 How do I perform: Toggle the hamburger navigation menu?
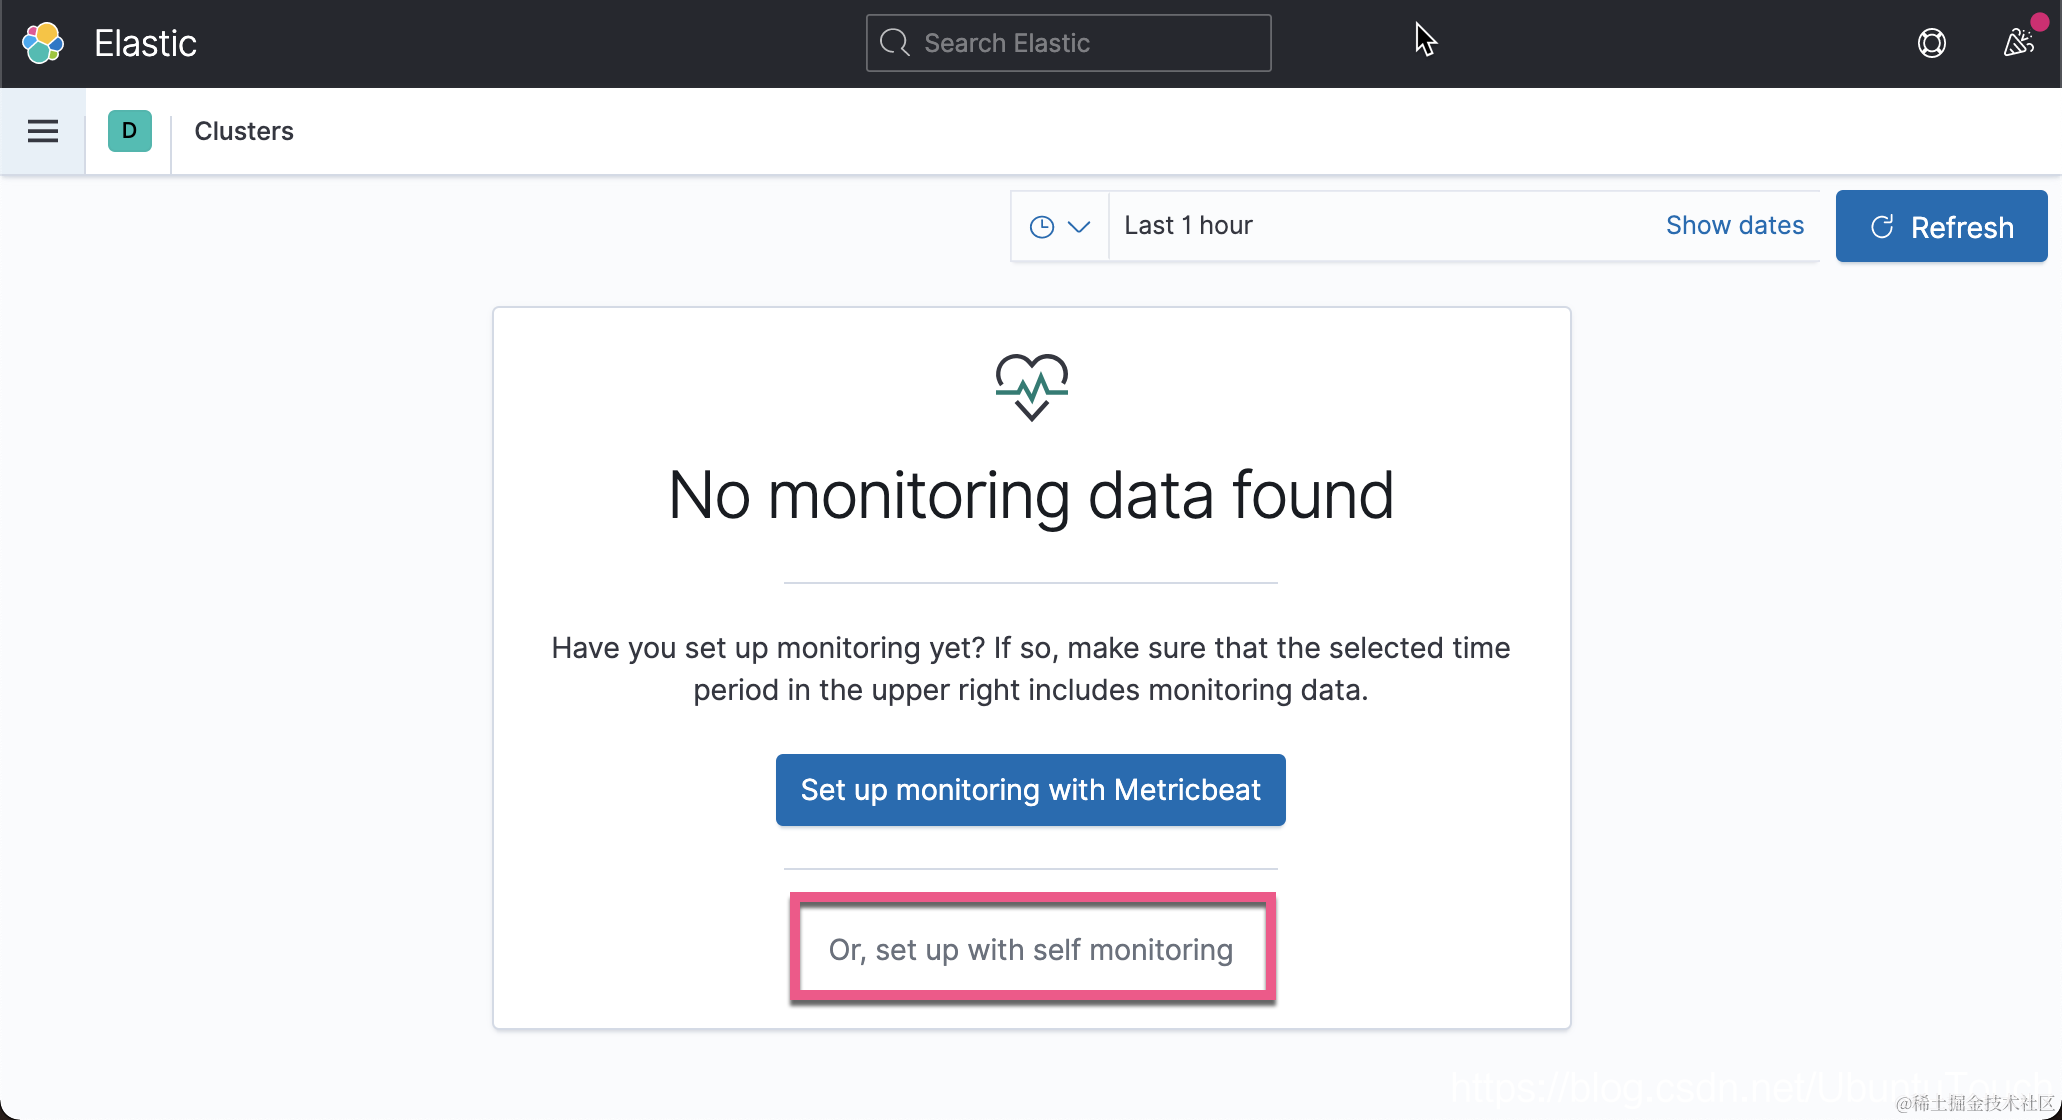(43, 131)
